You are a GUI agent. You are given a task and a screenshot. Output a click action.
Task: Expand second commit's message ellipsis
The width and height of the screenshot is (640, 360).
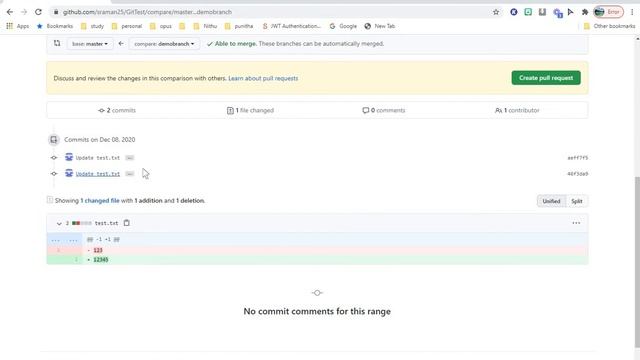tap(129, 174)
